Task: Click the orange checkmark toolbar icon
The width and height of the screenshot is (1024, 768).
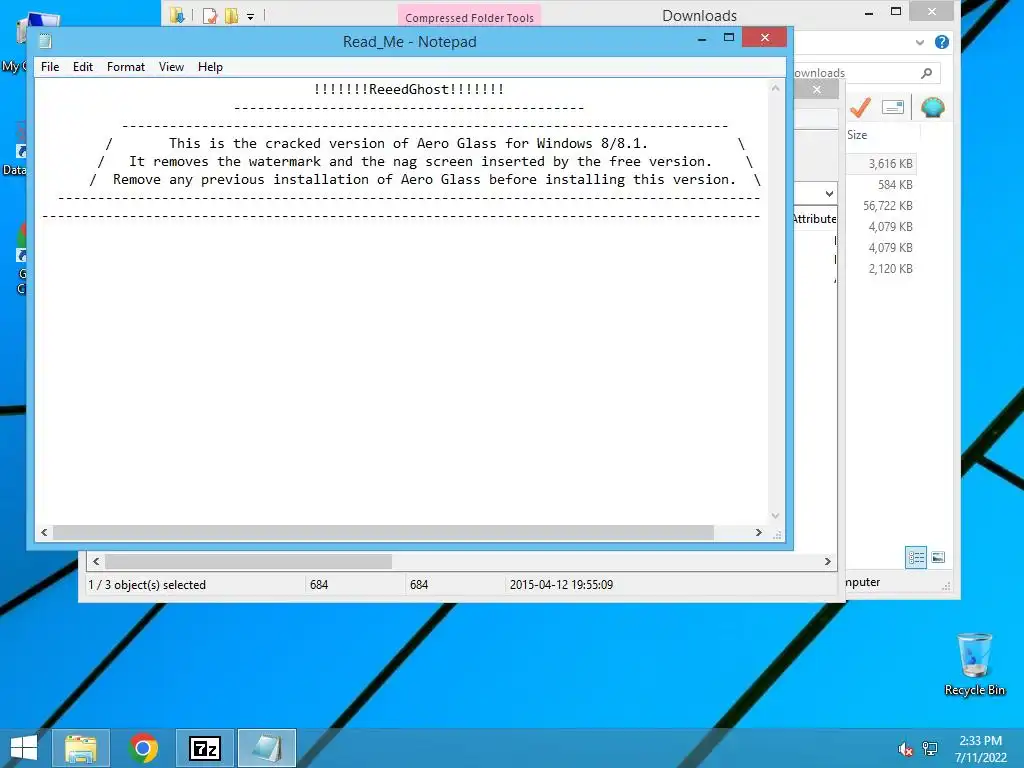Action: pyautogui.click(x=860, y=107)
